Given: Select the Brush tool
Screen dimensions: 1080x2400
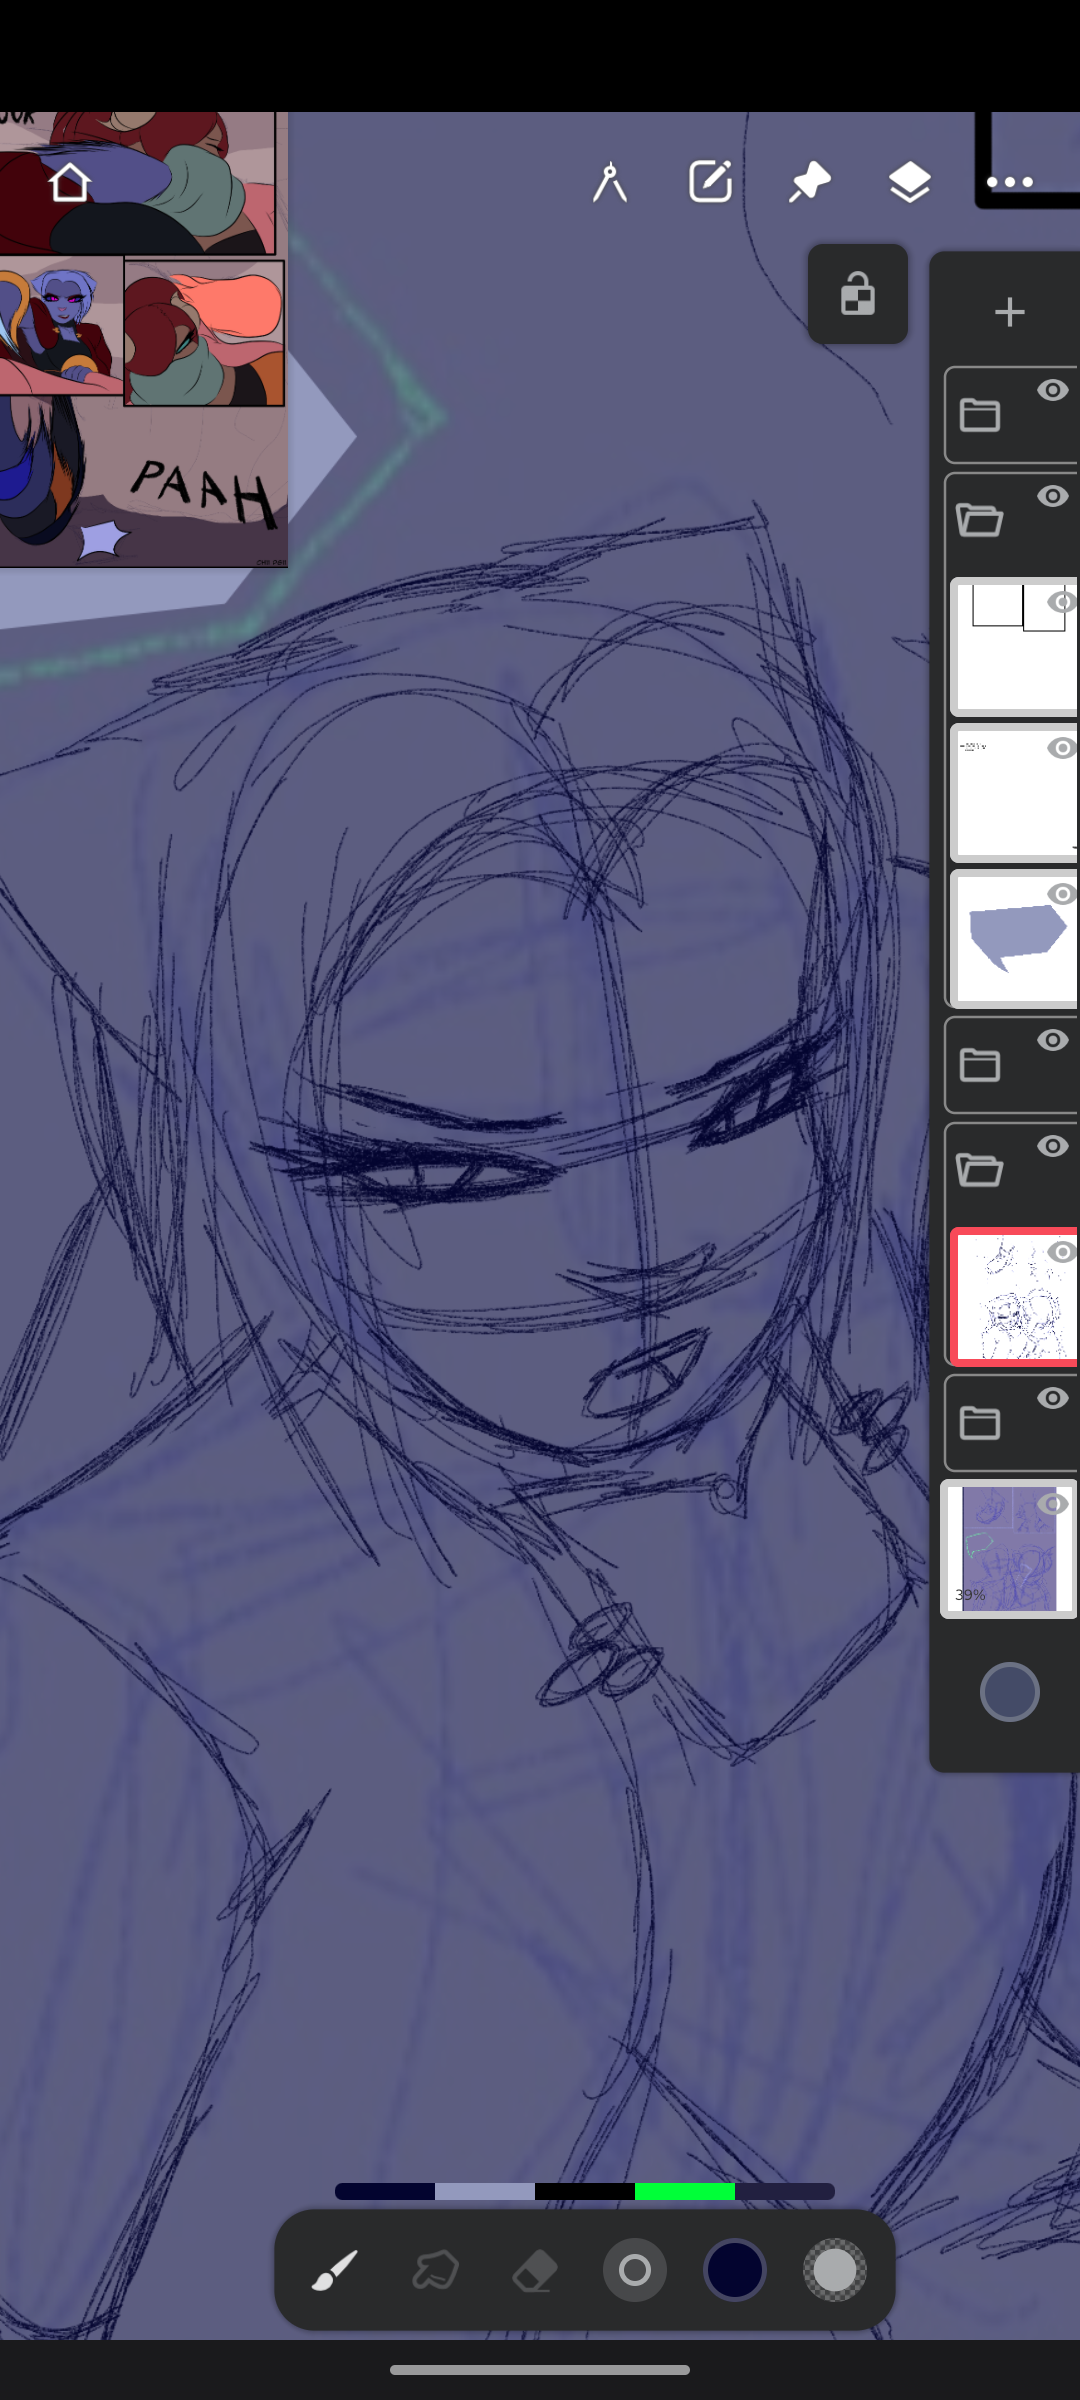Looking at the screenshot, I should (335, 2270).
